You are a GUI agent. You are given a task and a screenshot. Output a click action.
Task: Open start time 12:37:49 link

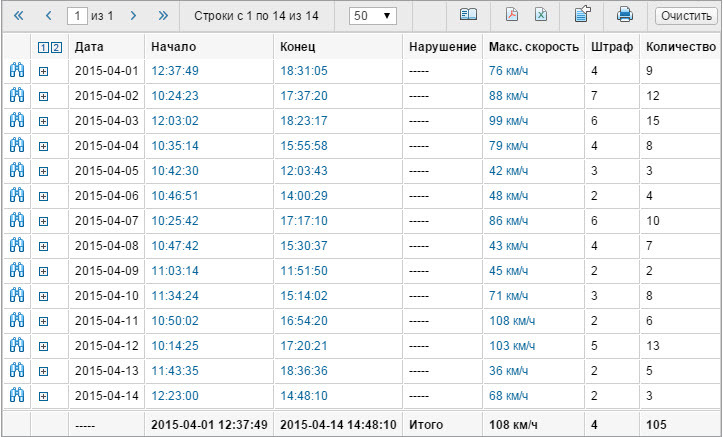(x=175, y=71)
